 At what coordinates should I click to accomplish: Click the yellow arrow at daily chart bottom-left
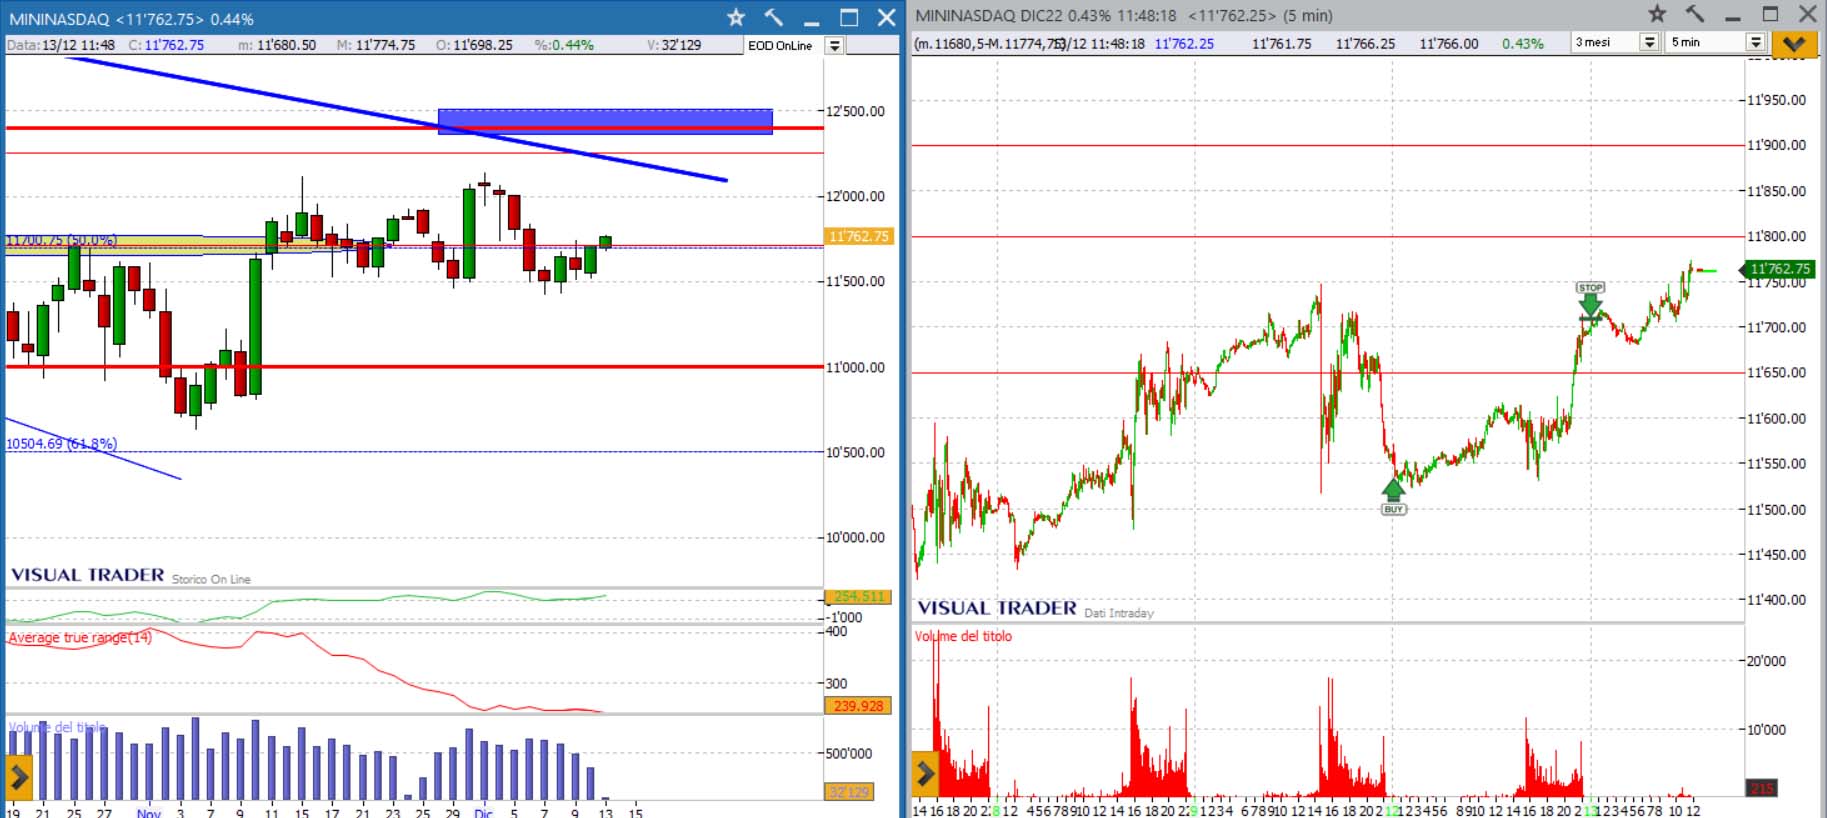(x=18, y=777)
